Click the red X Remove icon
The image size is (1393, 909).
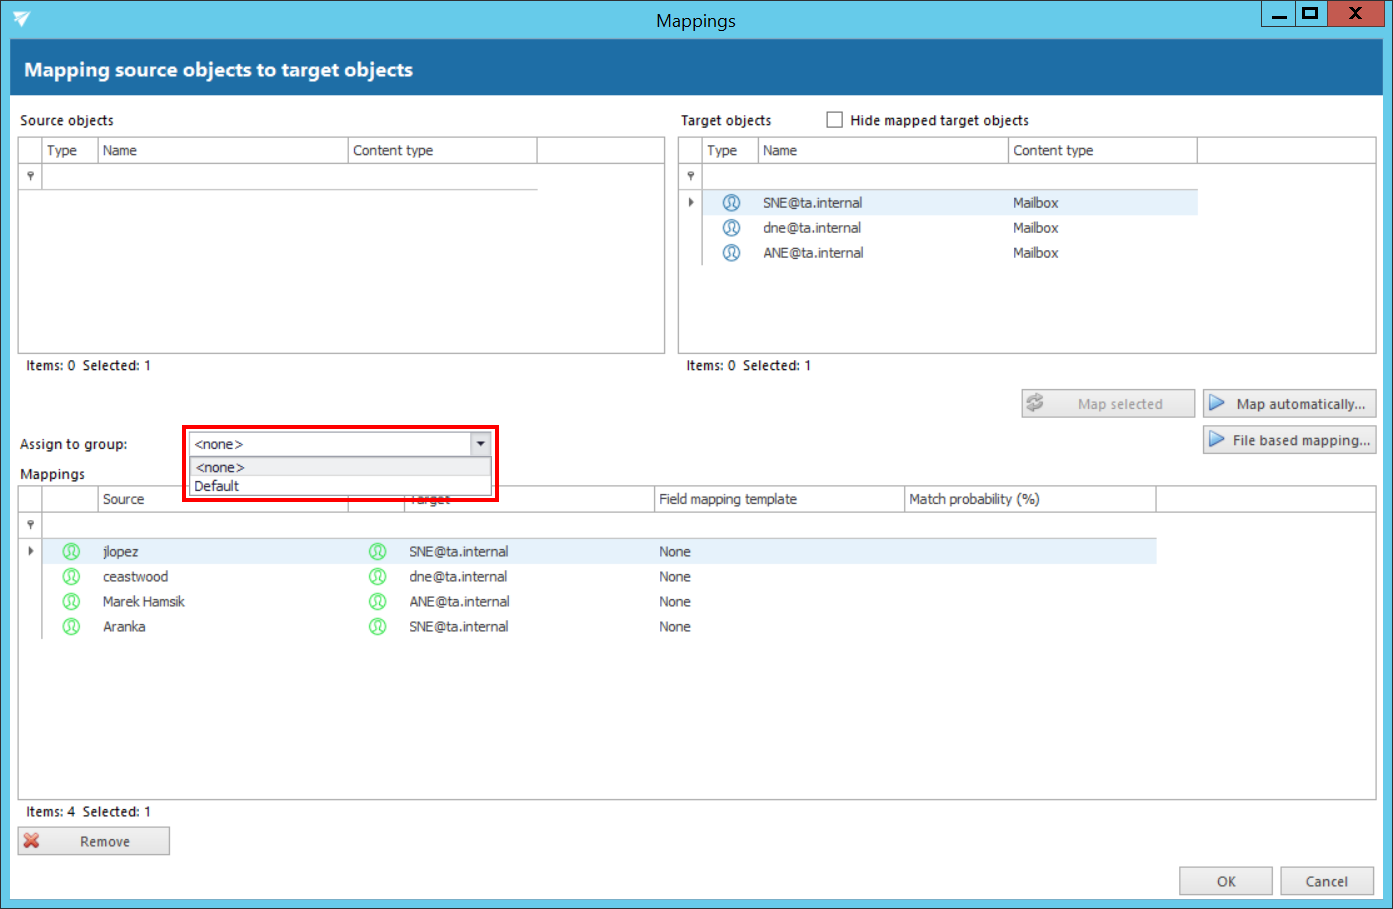pos(32,841)
